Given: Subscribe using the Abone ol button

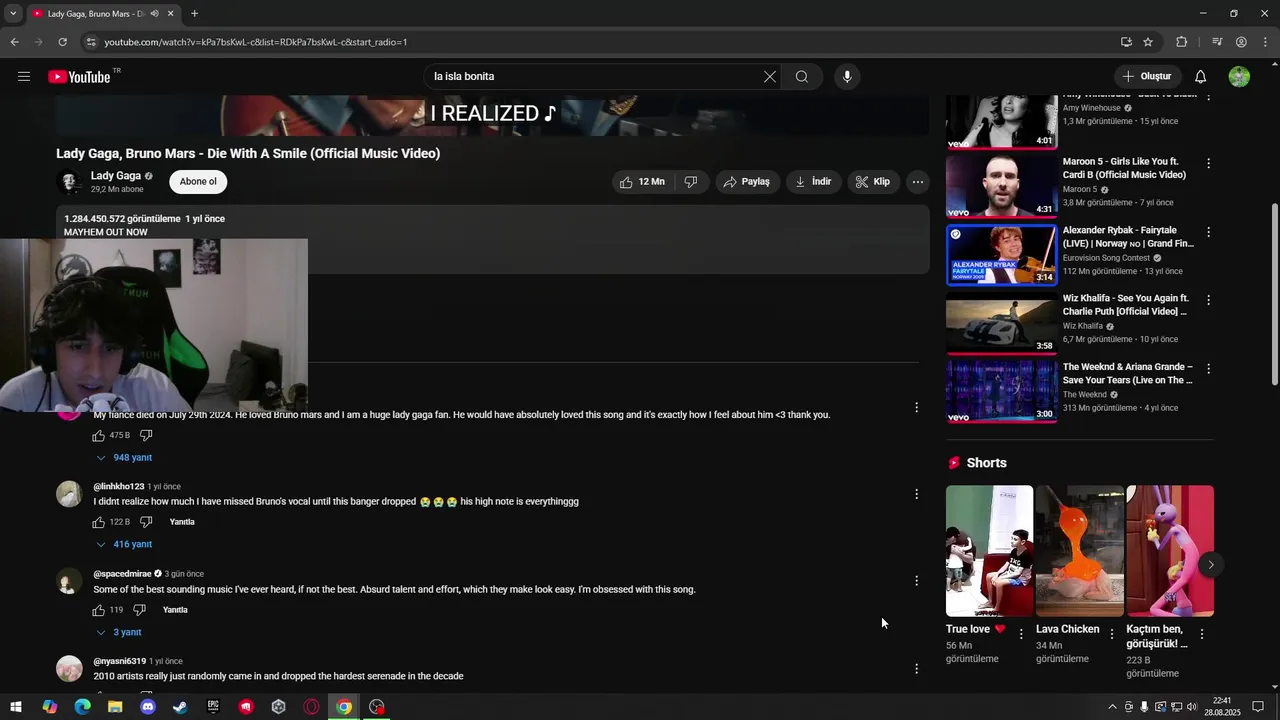Looking at the screenshot, I should 198,182.
